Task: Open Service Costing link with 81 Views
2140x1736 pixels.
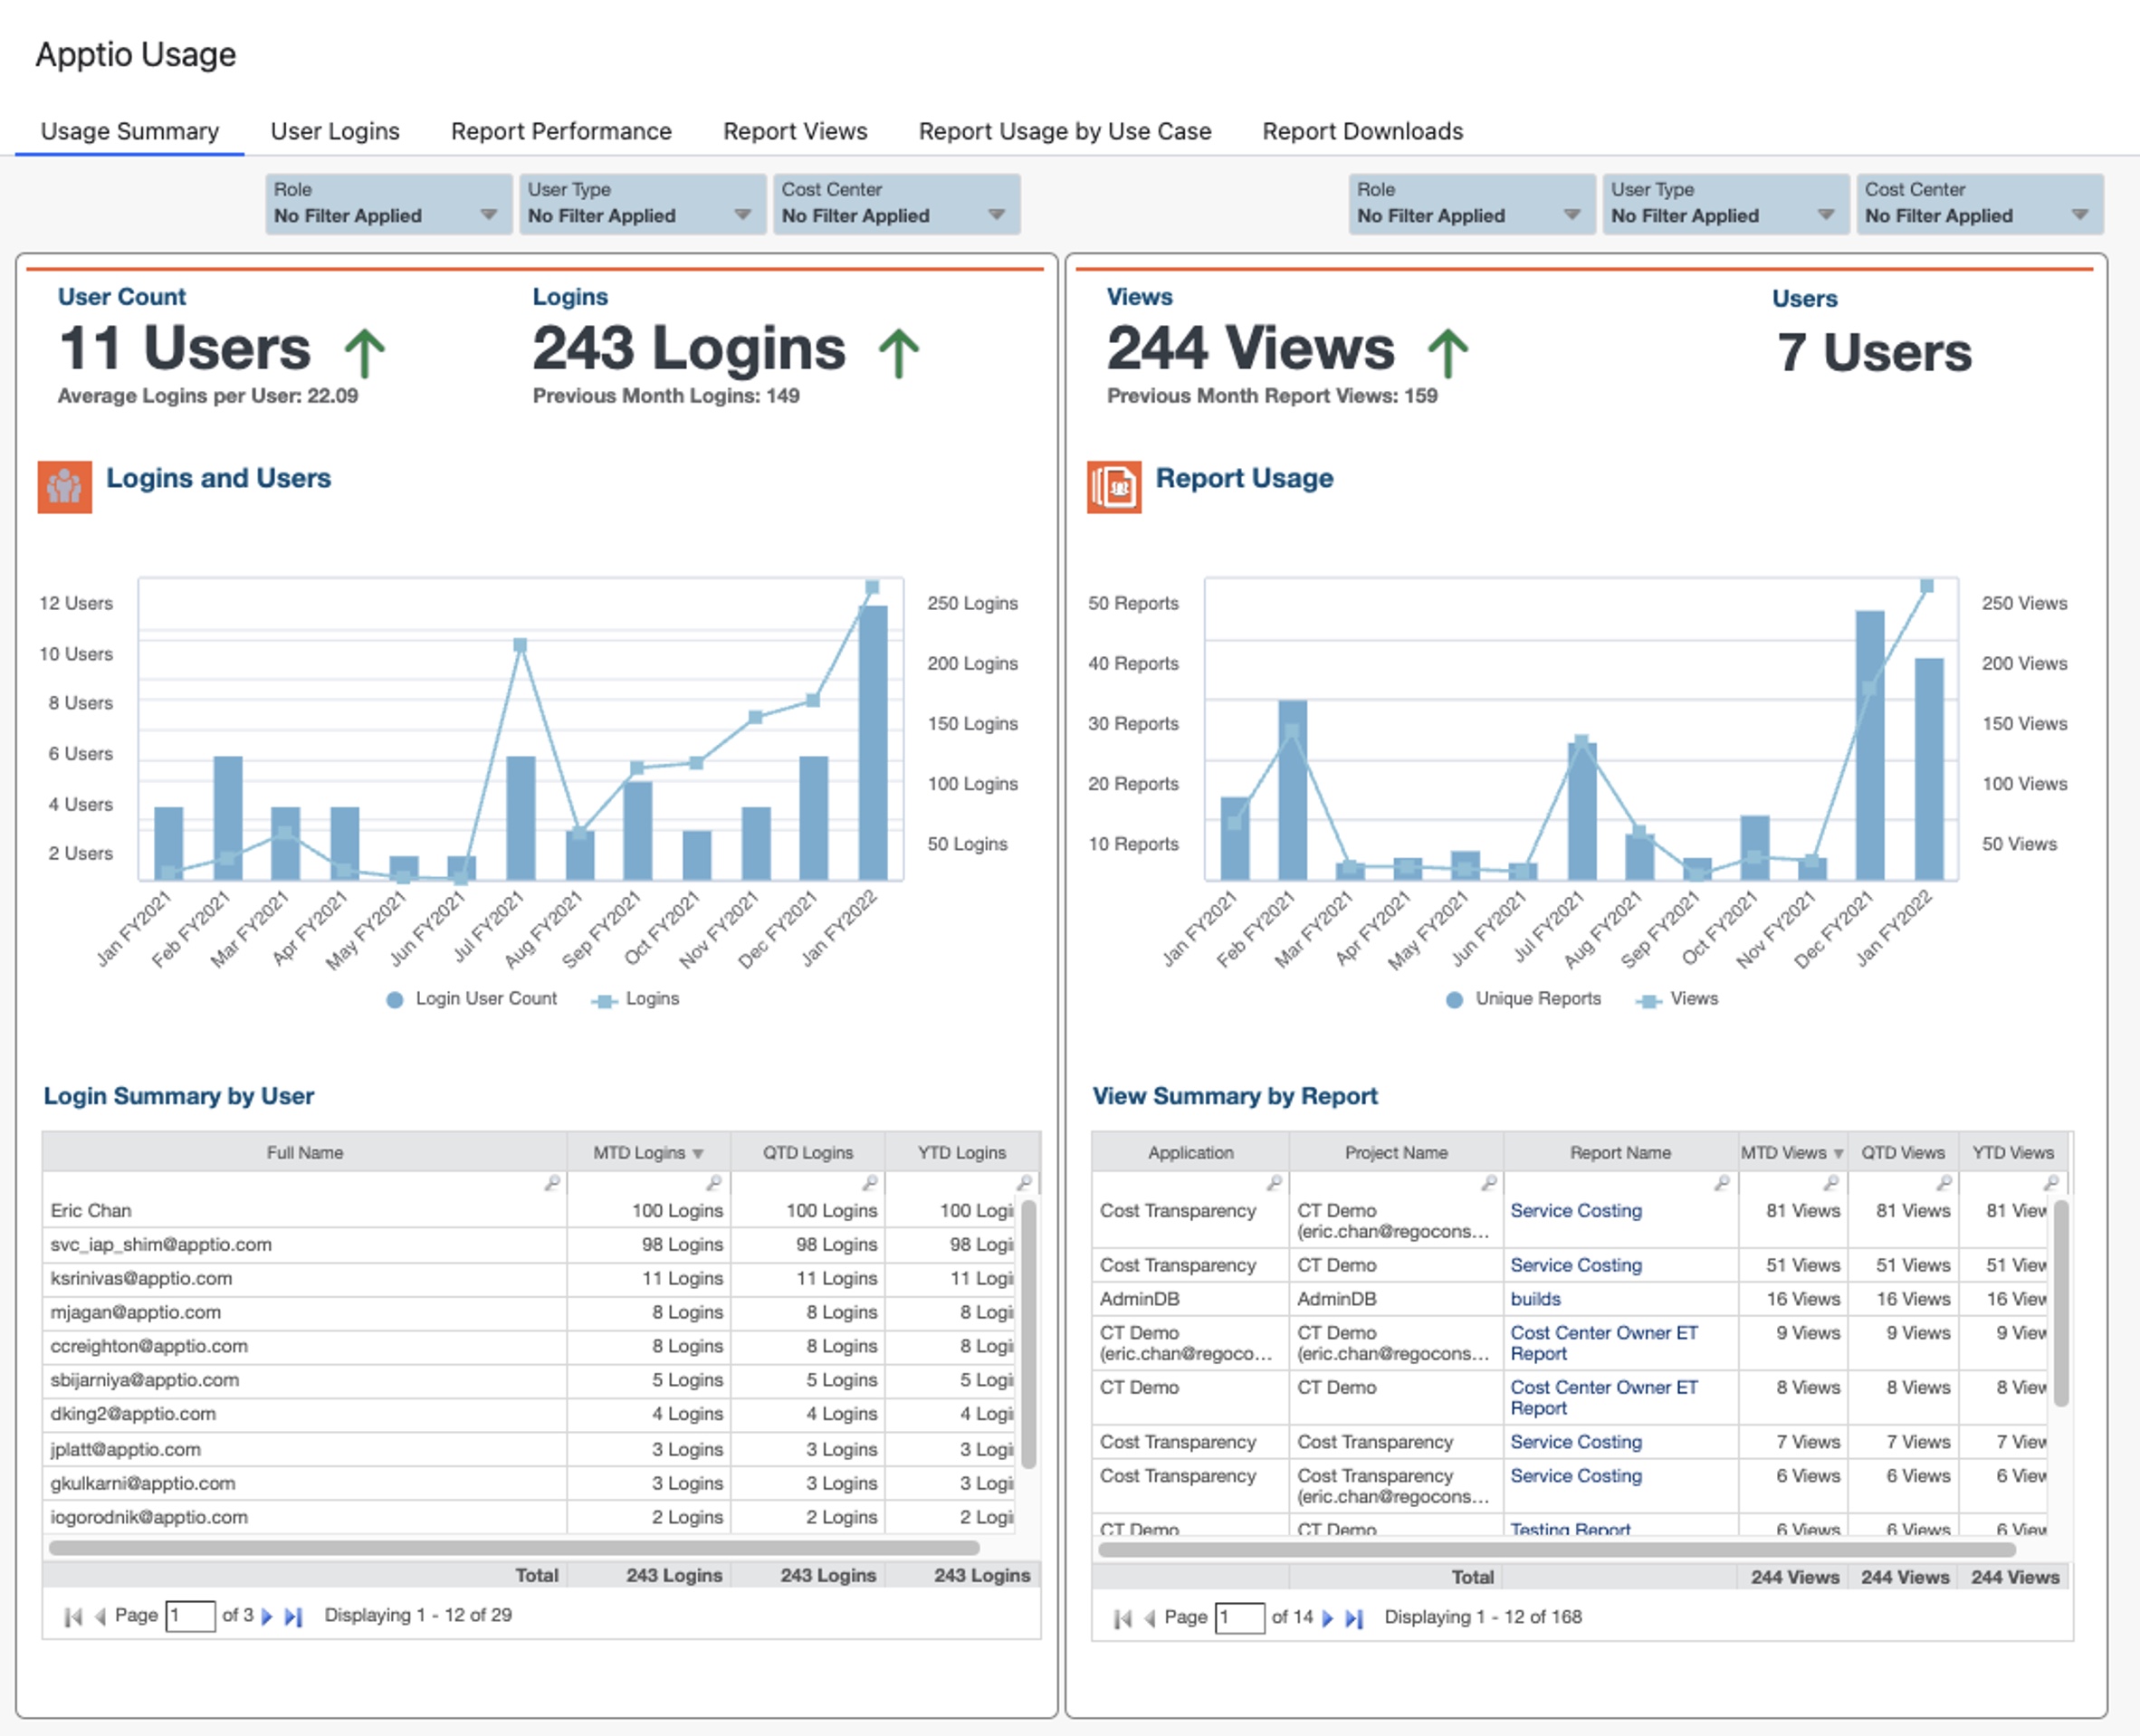Action: click(x=1576, y=1211)
